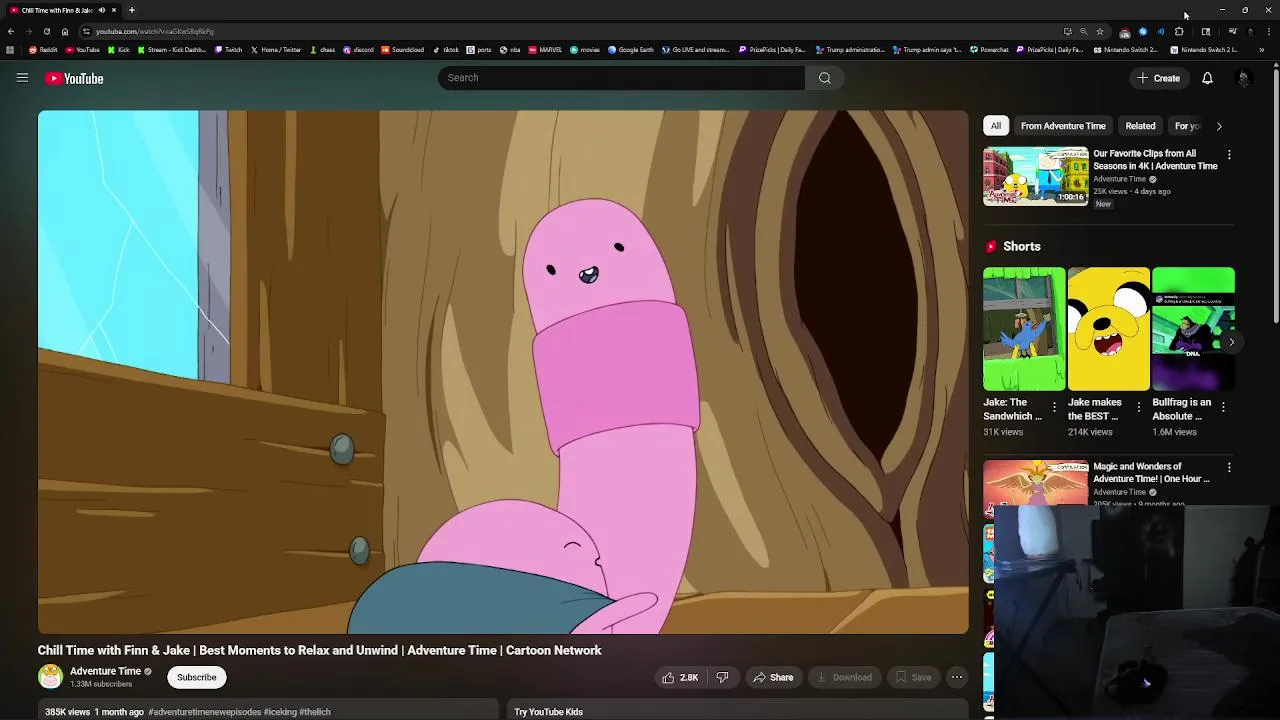Go back in browser history
This screenshot has height=720, width=1280.
click(11, 31)
